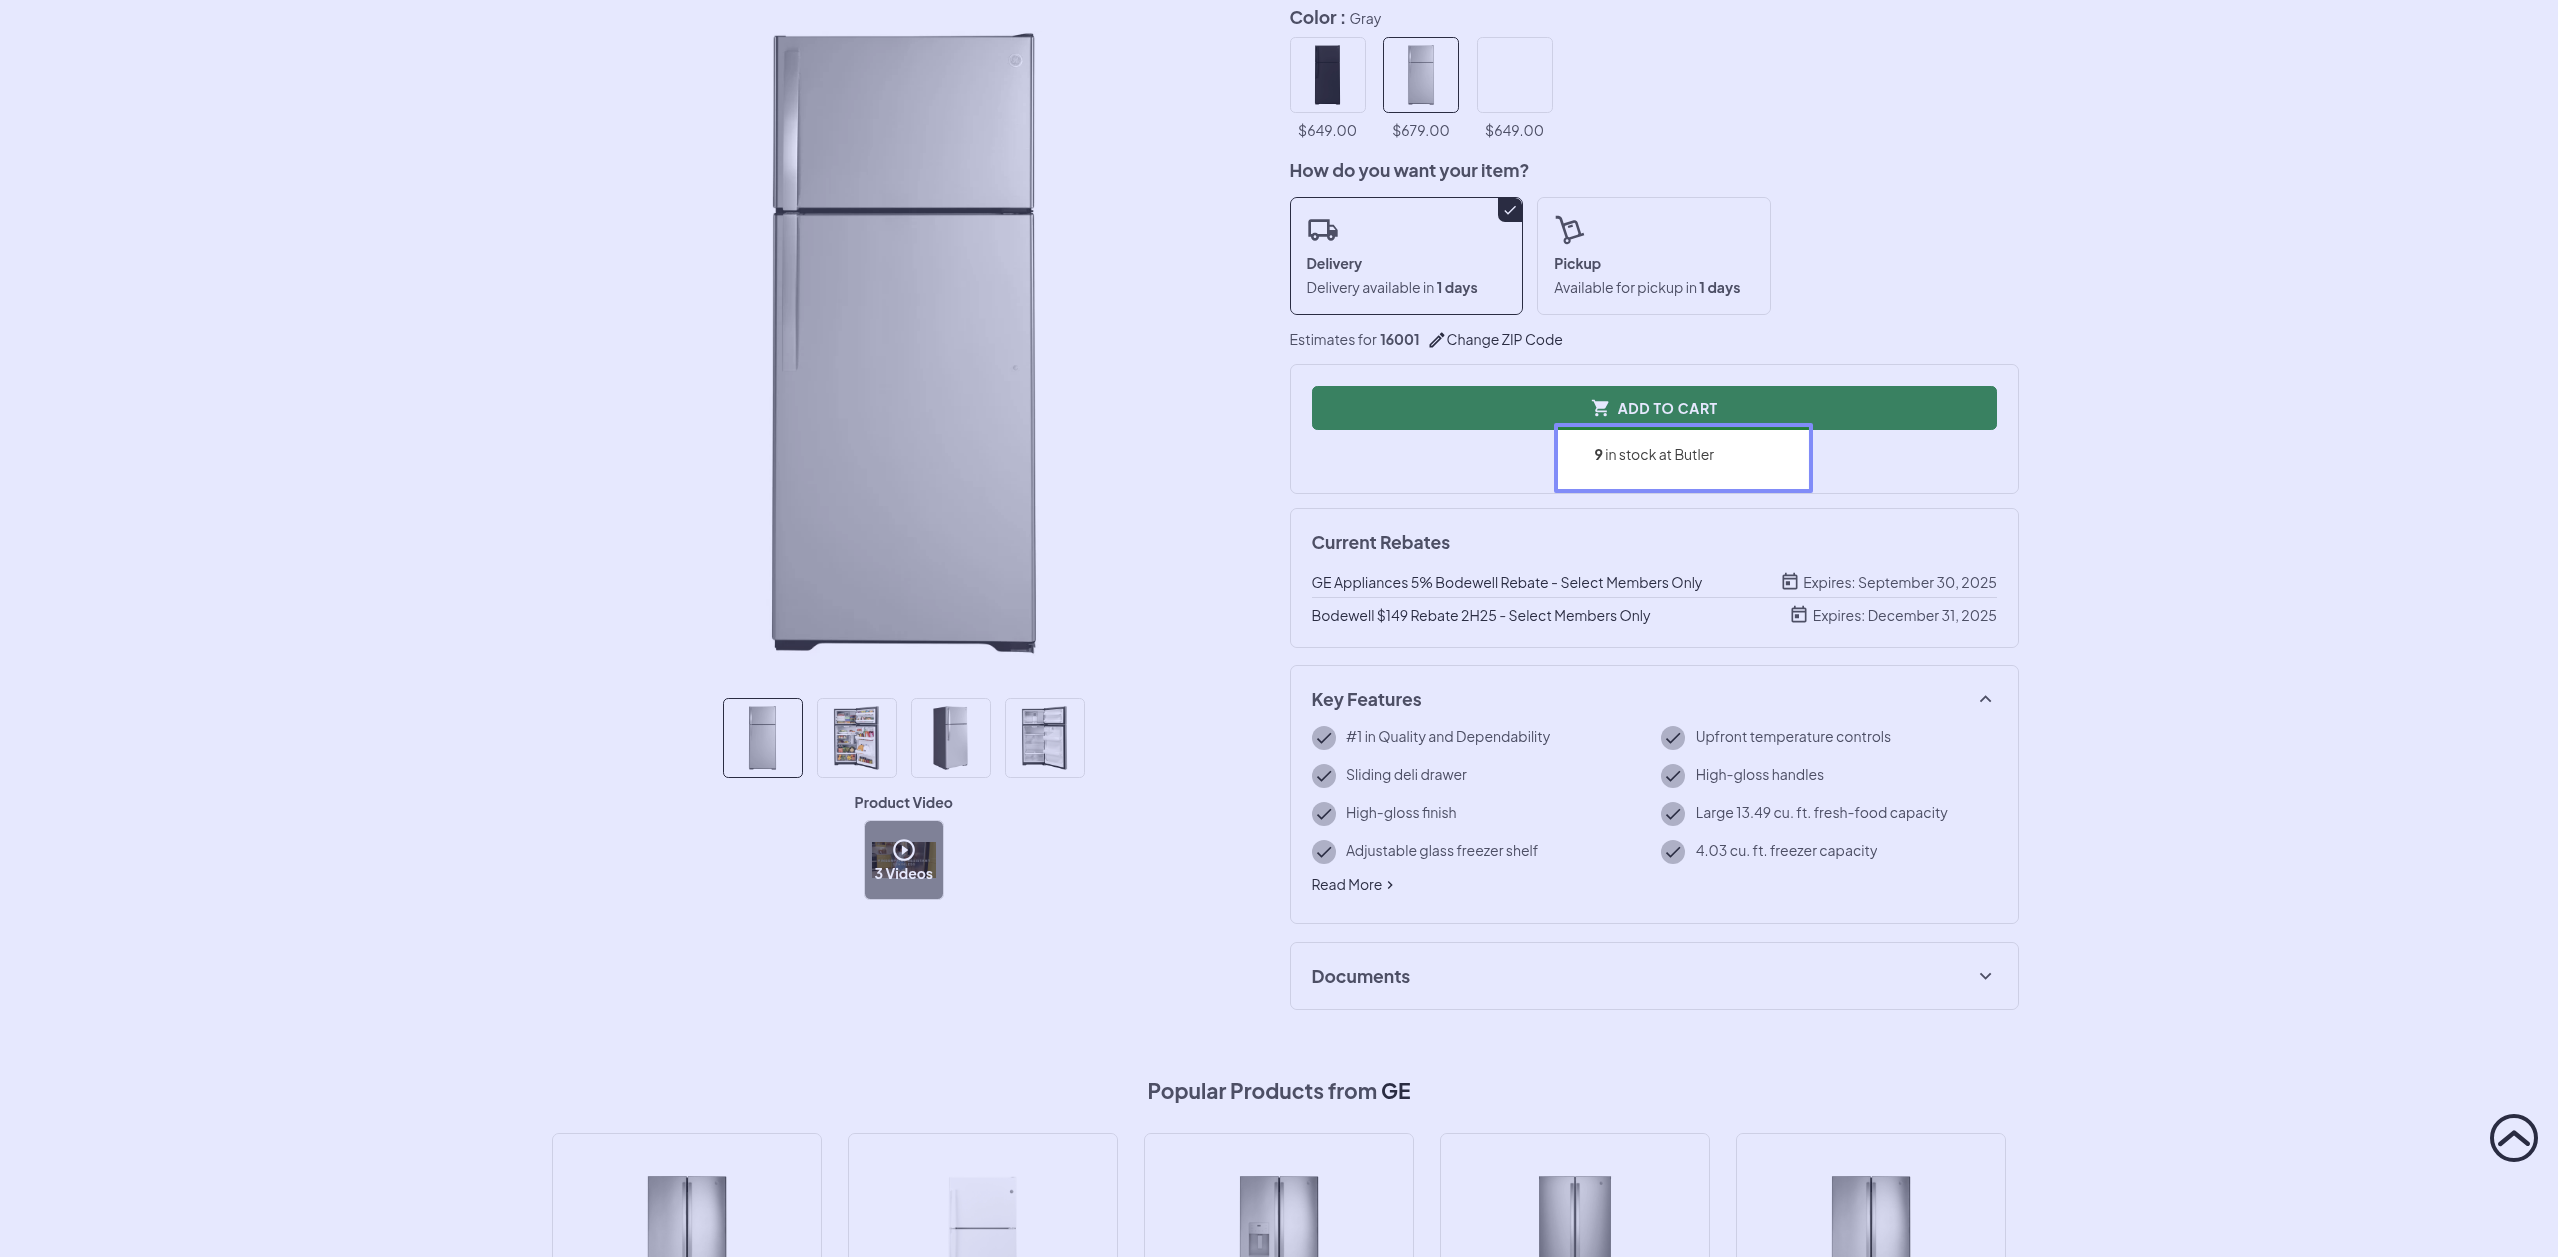Open GE Appliances 5% Bodewell Rebate

[x=1506, y=583]
